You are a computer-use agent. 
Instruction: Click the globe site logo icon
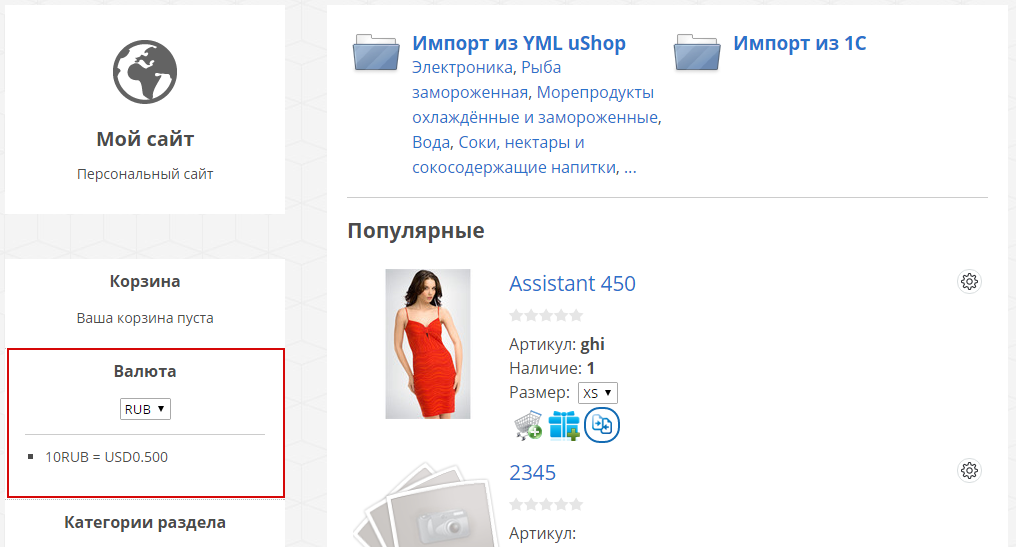(x=145, y=70)
